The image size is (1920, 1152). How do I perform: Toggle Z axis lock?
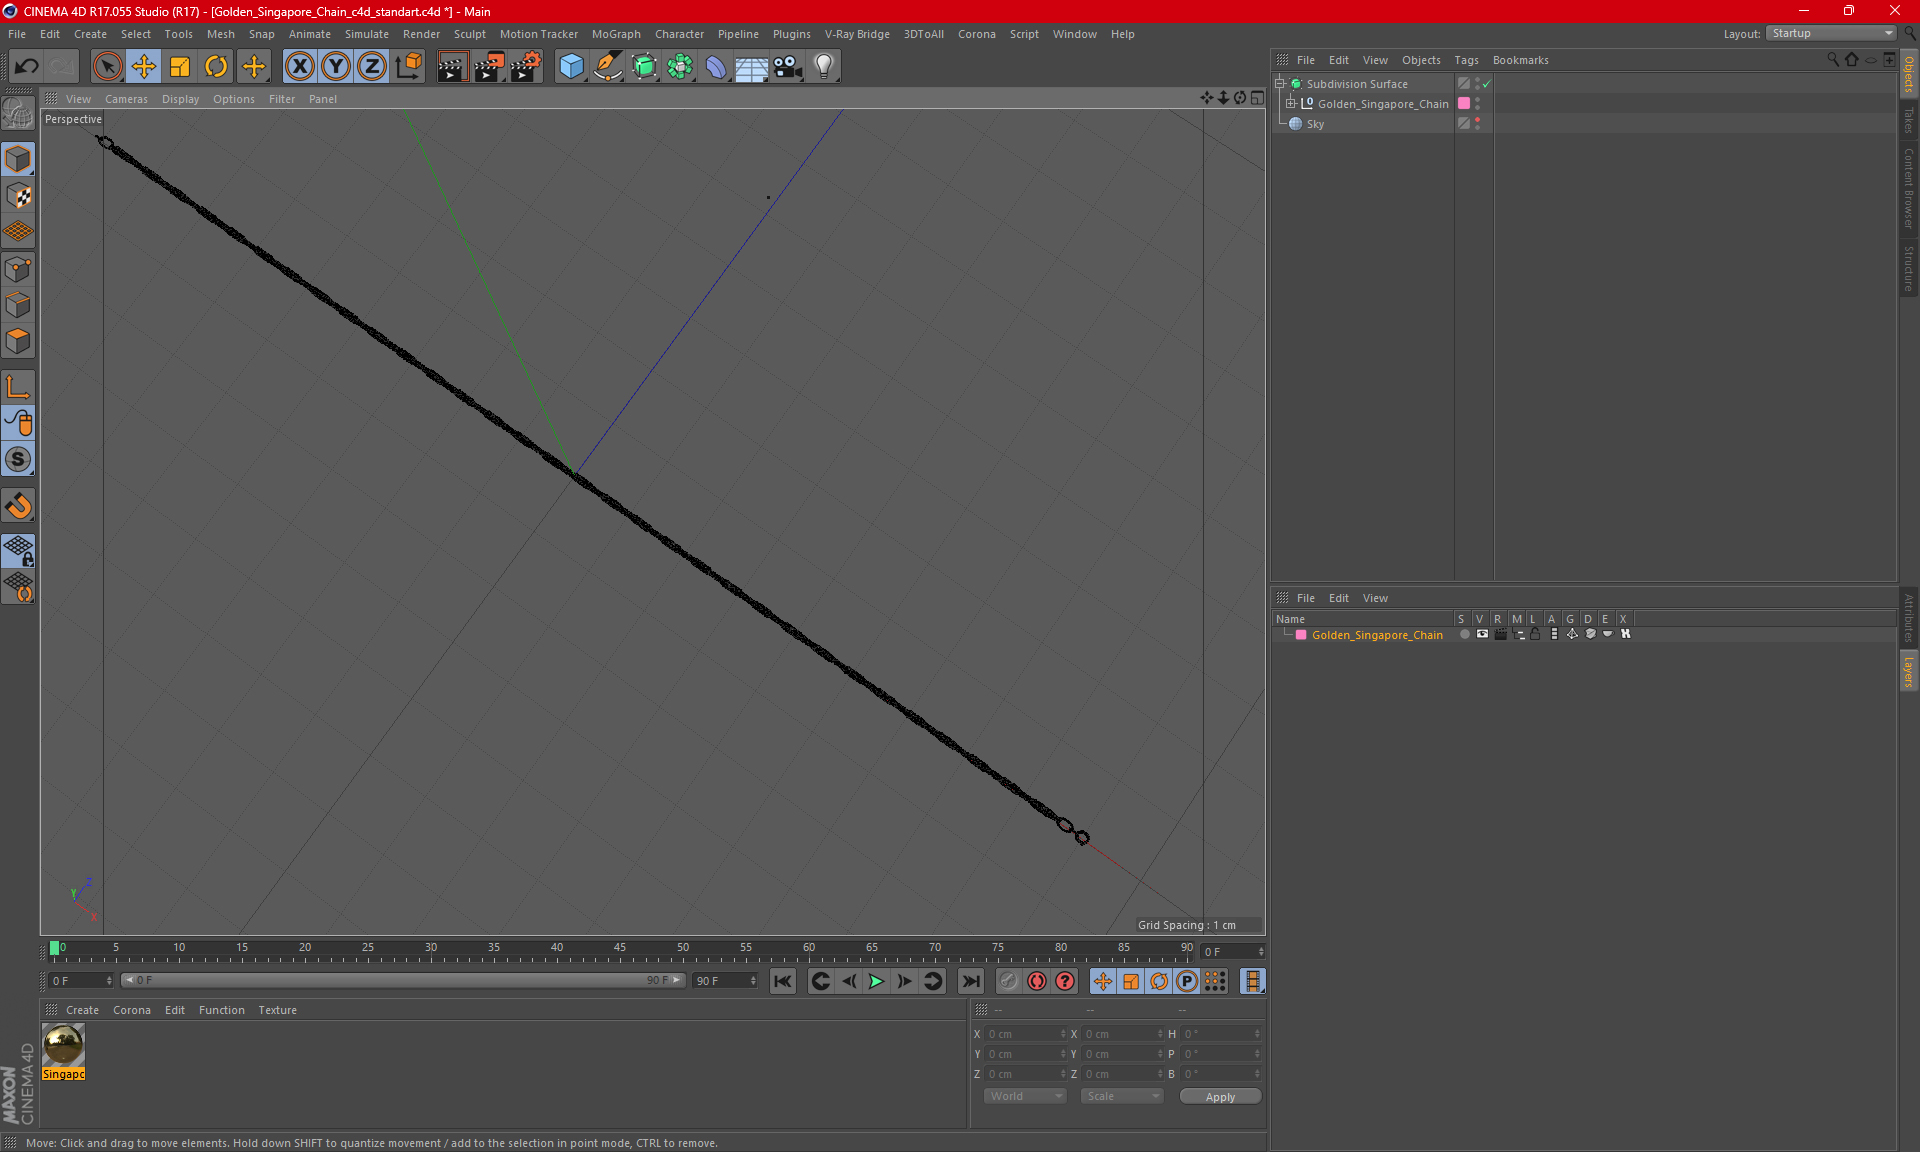click(x=372, y=67)
